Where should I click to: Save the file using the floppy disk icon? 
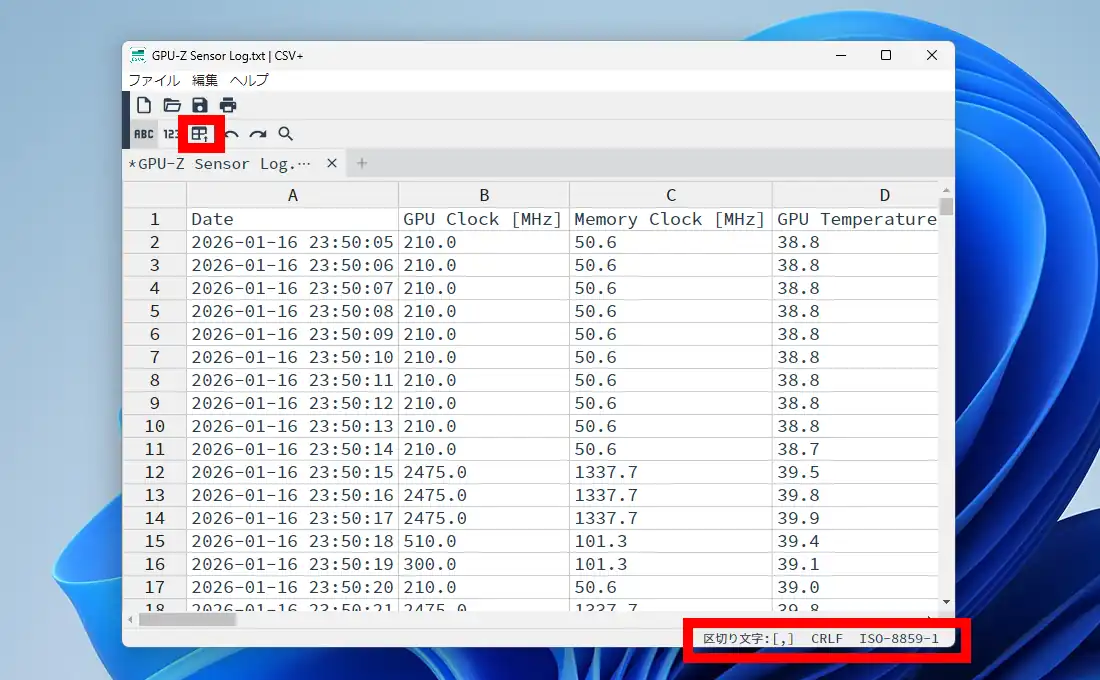click(x=200, y=105)
